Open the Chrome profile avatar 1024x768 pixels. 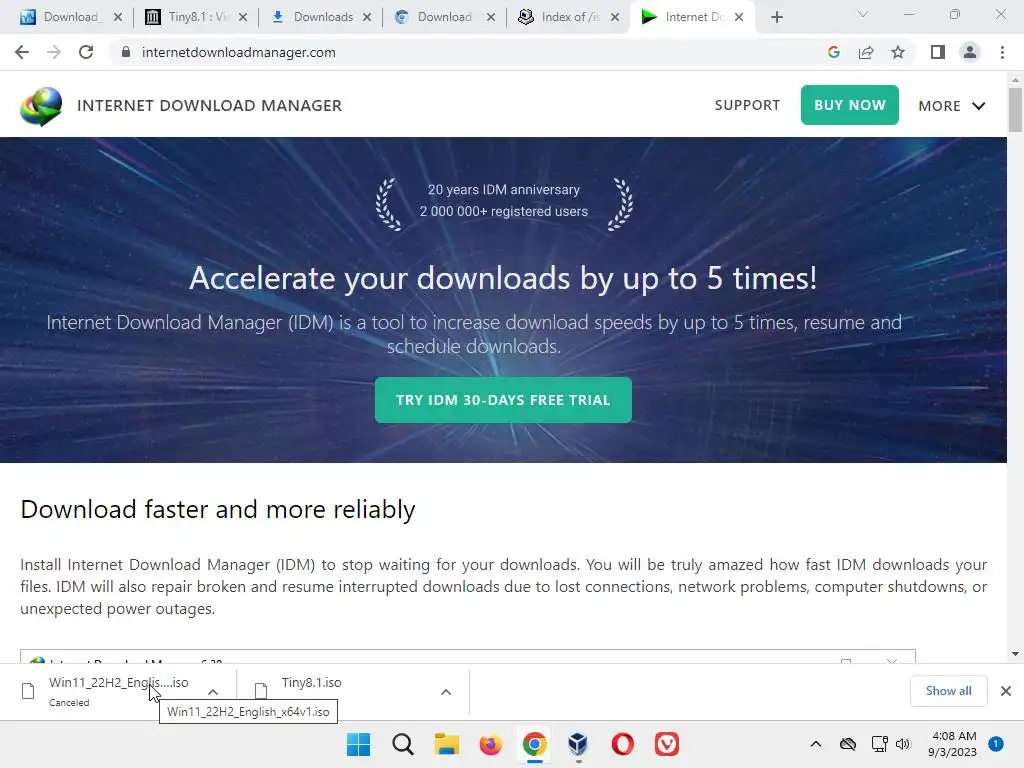pos(970,52)
